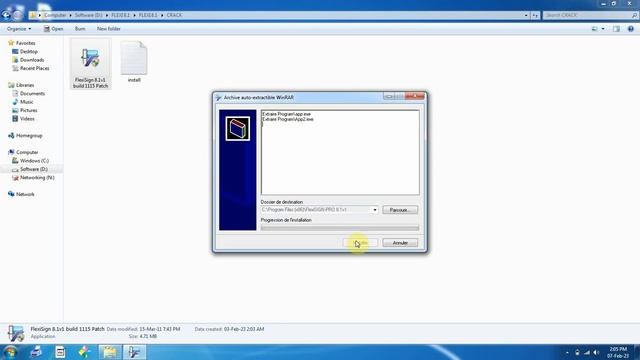This screenshot has height=360, width=640.
Task: Click the WinRAR archive logo in dialog
Action: [x=238, y=129]
